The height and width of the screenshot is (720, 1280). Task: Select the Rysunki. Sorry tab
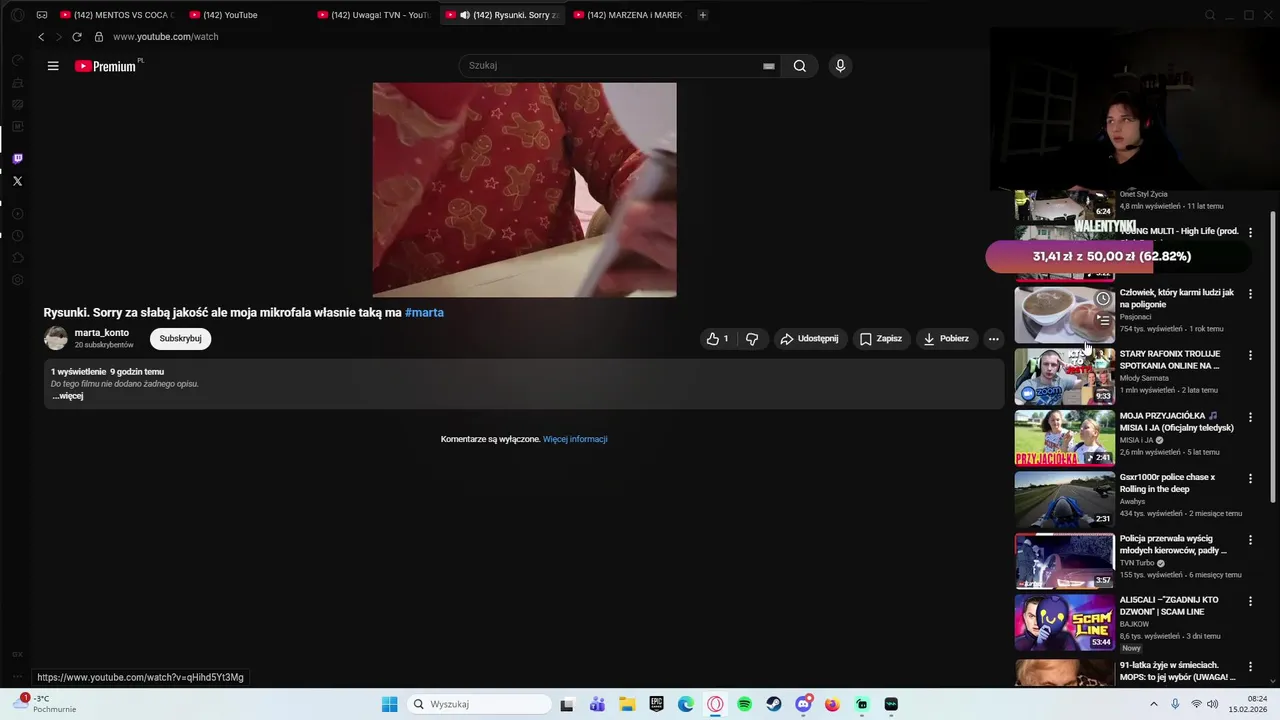(502, 15)
